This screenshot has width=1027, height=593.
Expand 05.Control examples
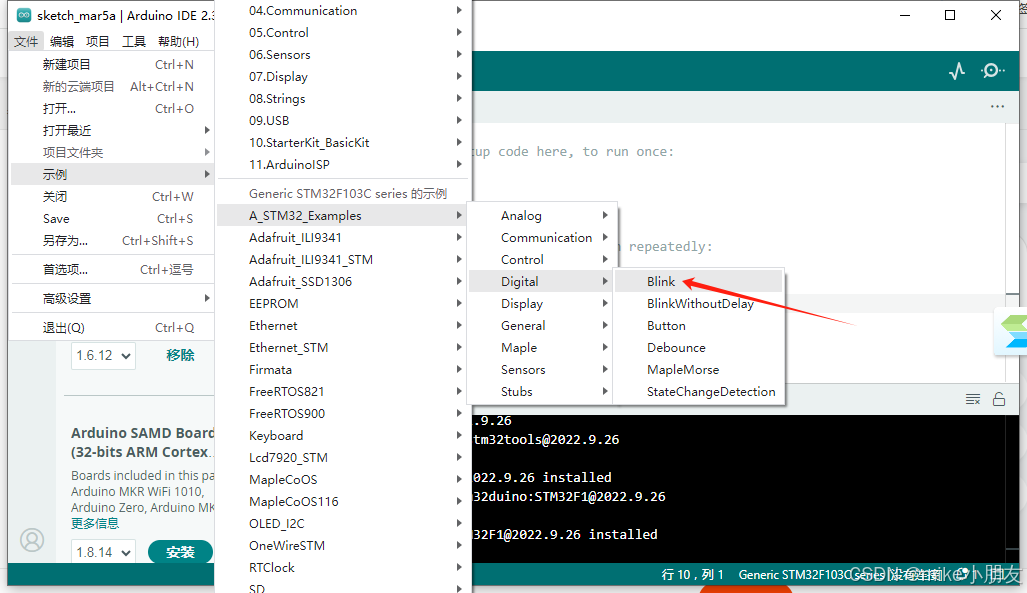(x=343, y=33)
